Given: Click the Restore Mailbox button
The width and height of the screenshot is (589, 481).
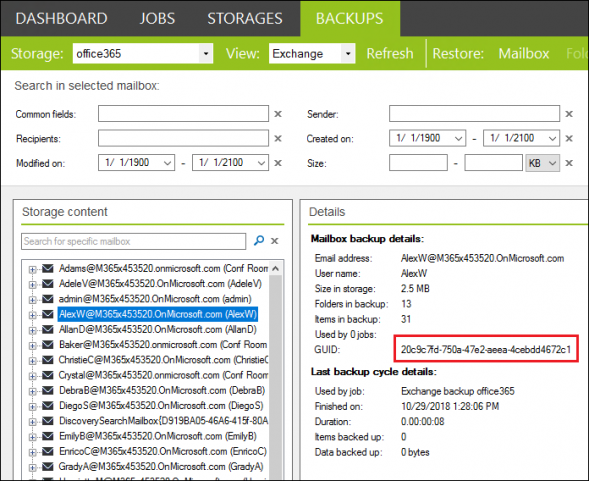Looking at the screenshot, I should 524,53.
